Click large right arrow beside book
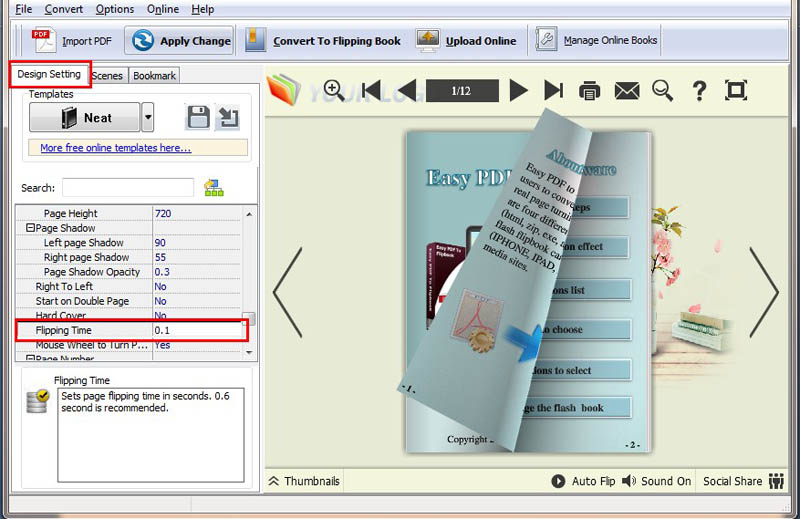The height and width of the screenshot is (519, 800). [x=763, y=292]
